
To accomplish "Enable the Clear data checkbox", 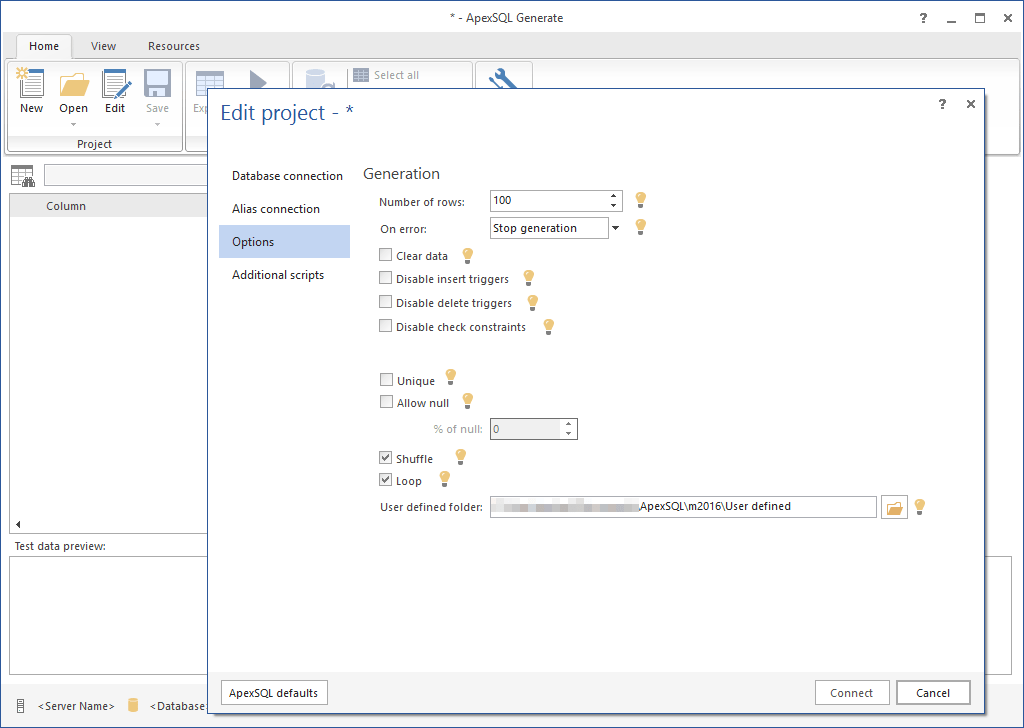I will (x=385, y=255).
